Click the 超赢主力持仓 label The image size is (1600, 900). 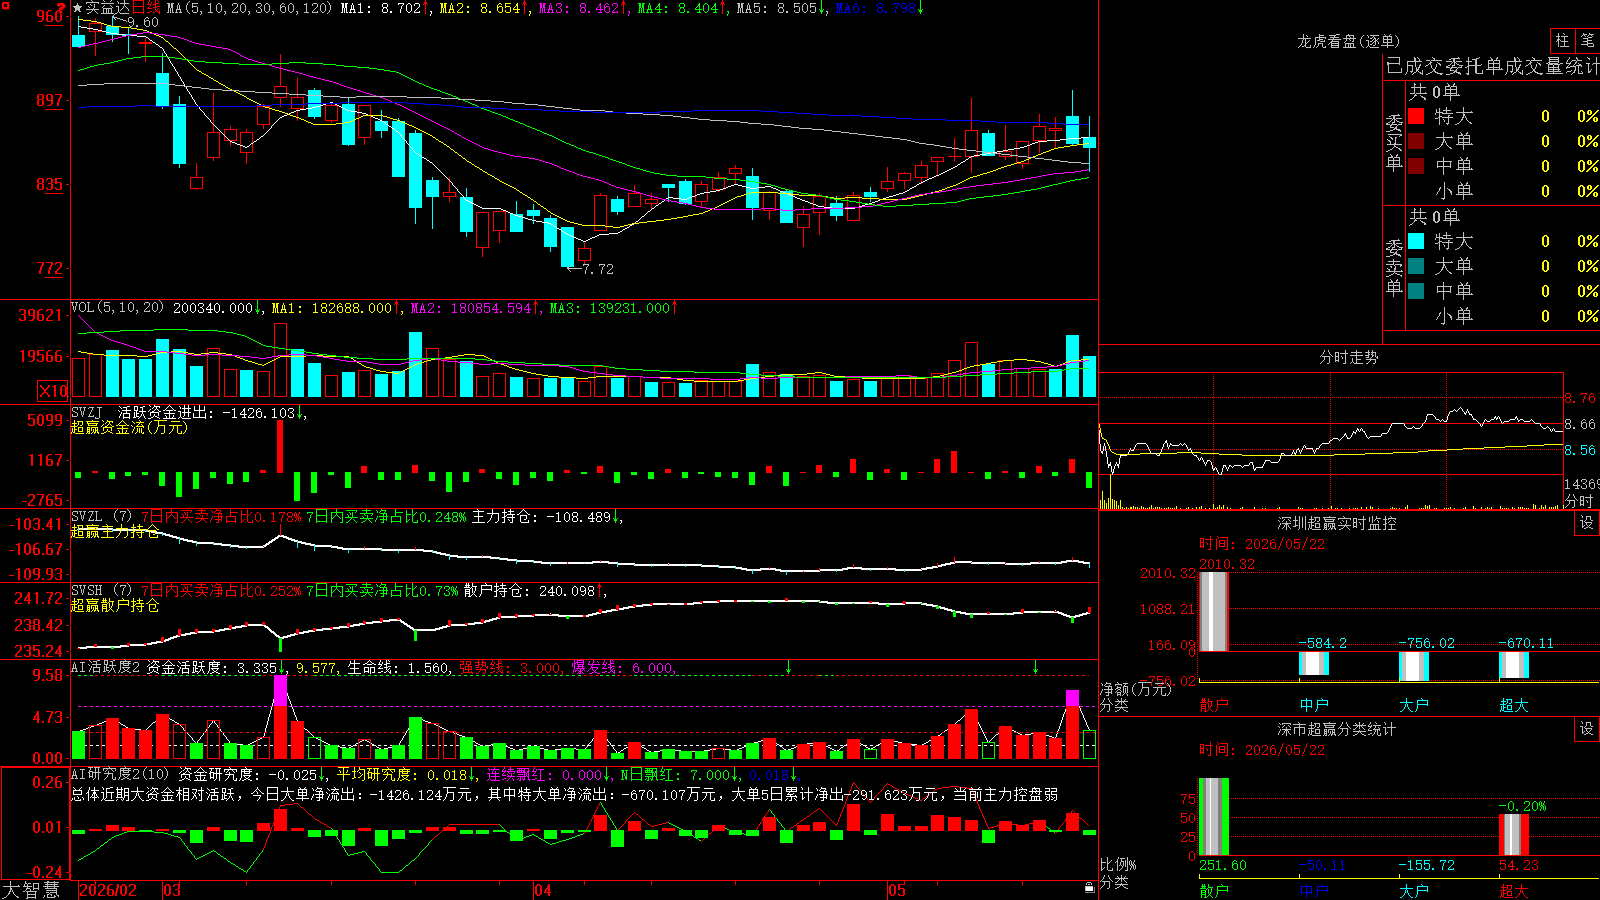tap(115, 531)
